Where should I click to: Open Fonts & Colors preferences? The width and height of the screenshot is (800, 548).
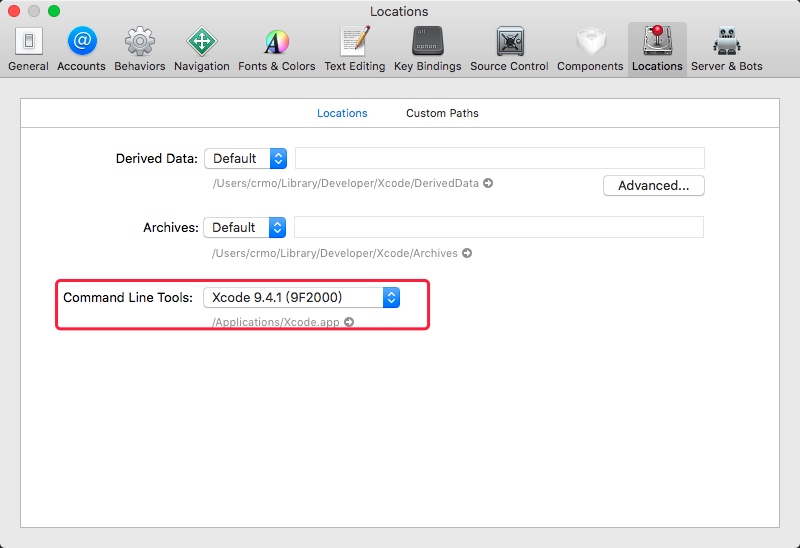[276, 48]
